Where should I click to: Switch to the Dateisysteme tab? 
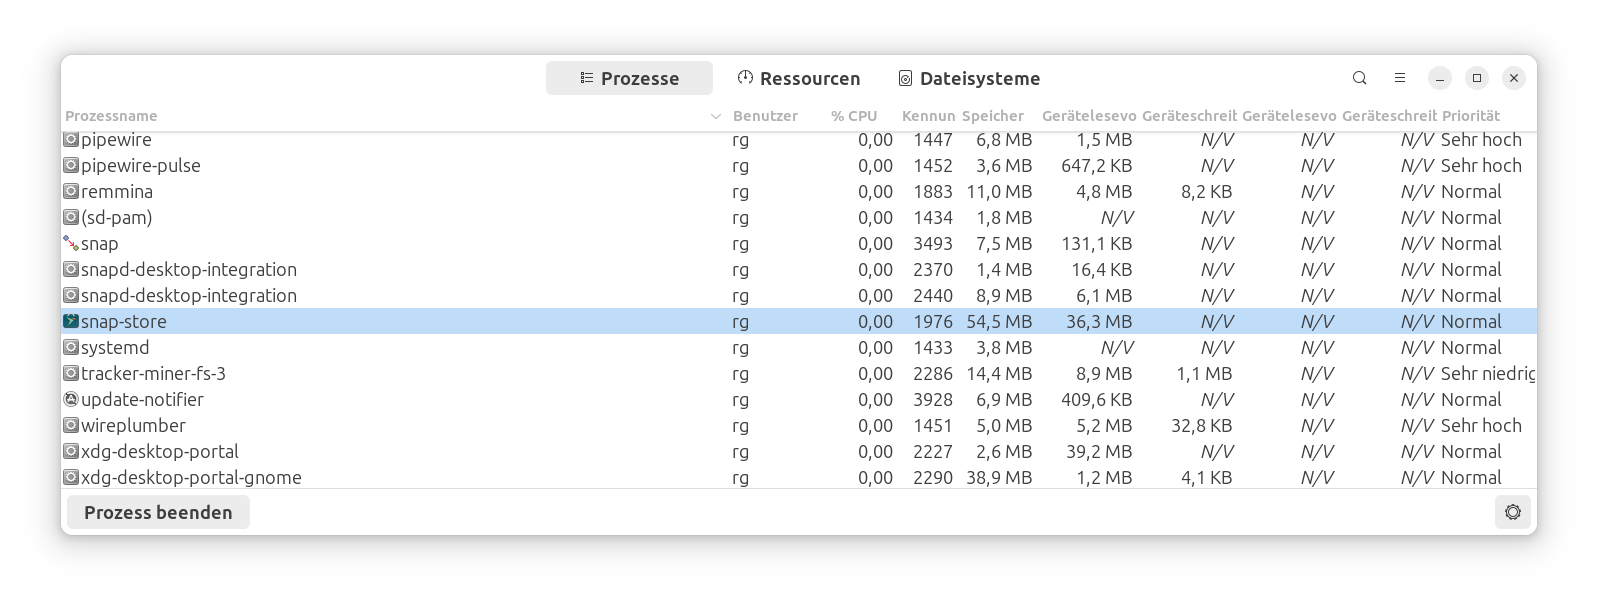[968, 78]
